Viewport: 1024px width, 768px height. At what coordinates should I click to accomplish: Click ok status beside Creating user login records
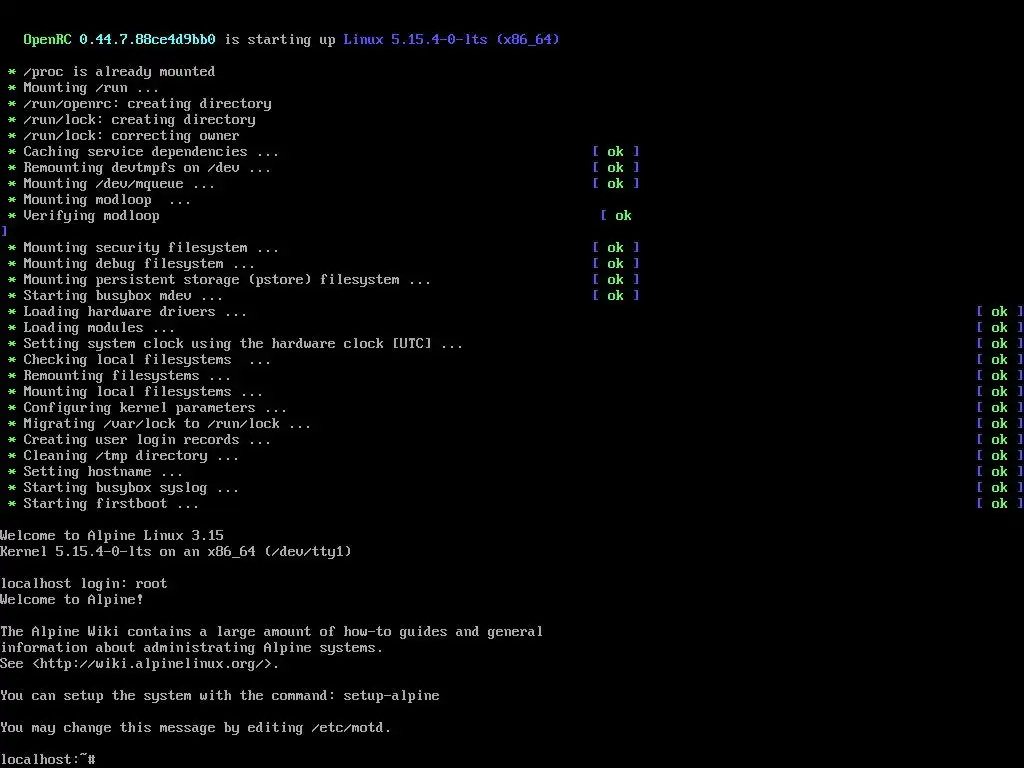[999, 440]
